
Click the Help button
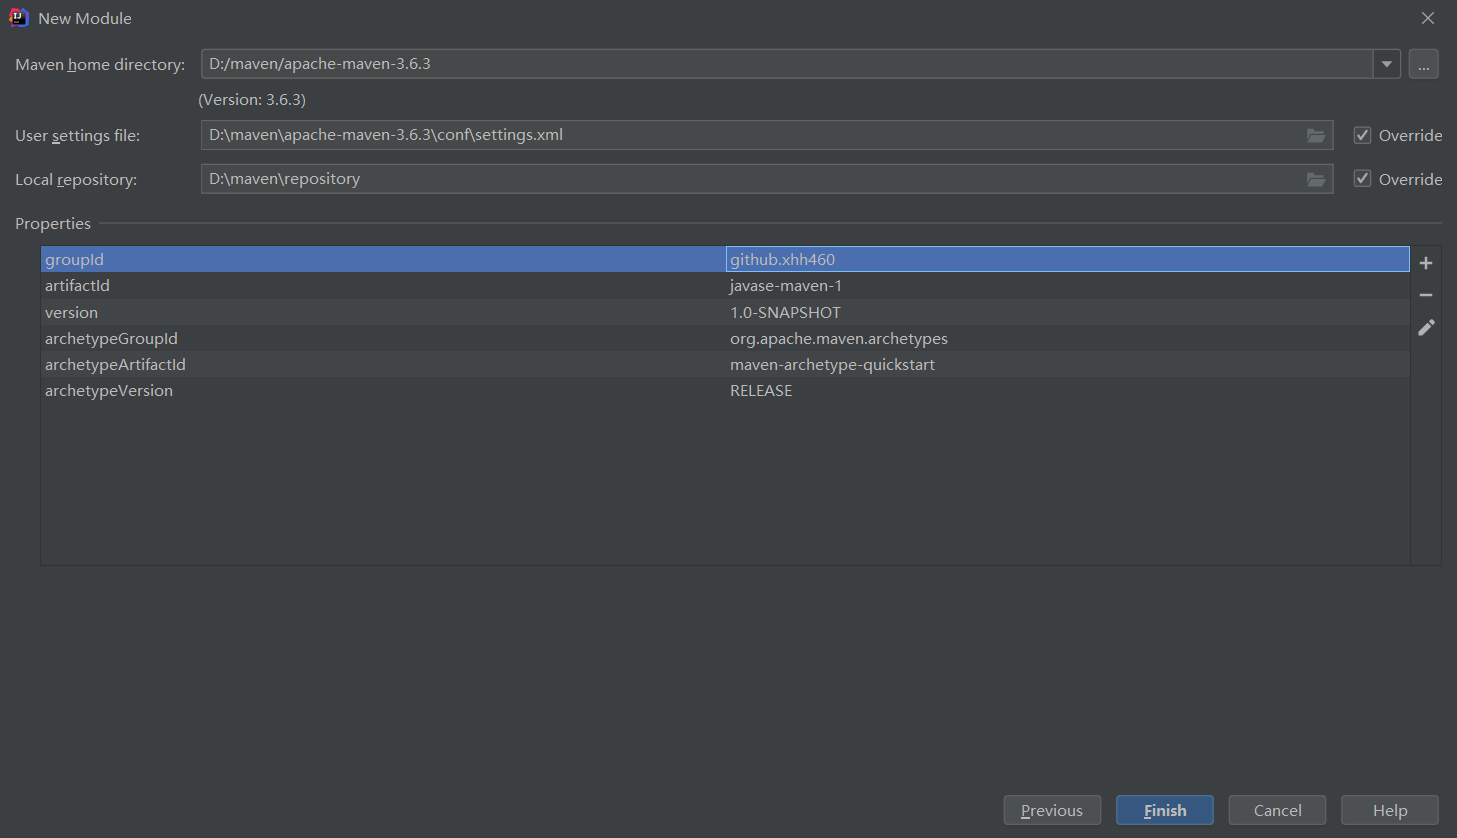coord(1390,810)
